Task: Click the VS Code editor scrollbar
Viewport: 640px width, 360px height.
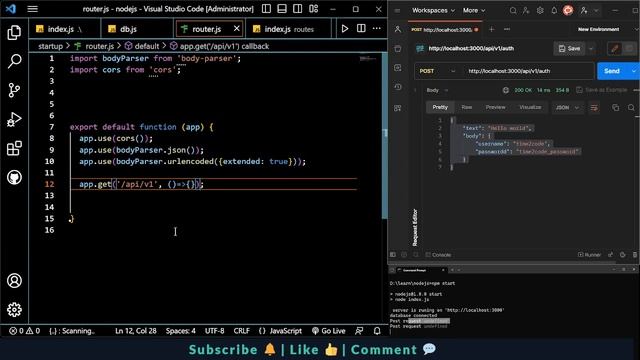Action: (x=384, y=135)
